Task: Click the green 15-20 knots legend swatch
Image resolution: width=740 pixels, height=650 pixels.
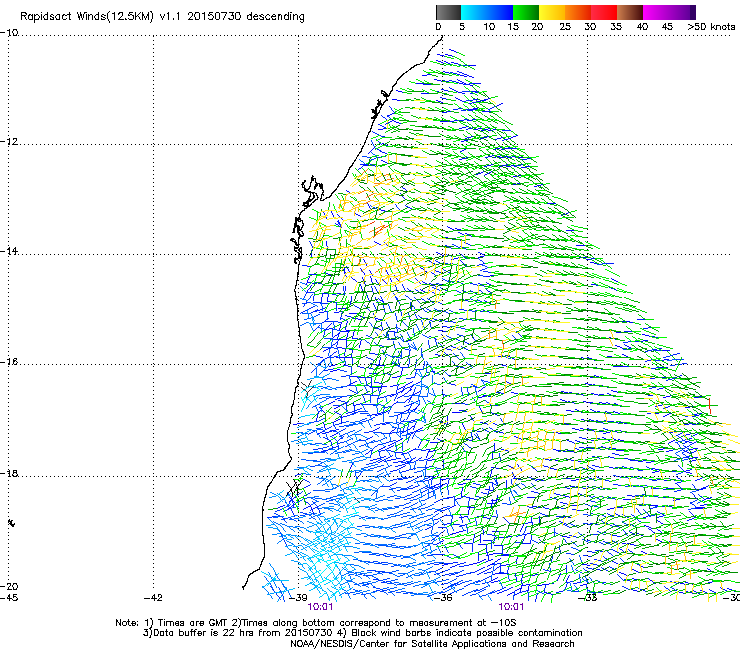Action: click(x=526, y=12)
